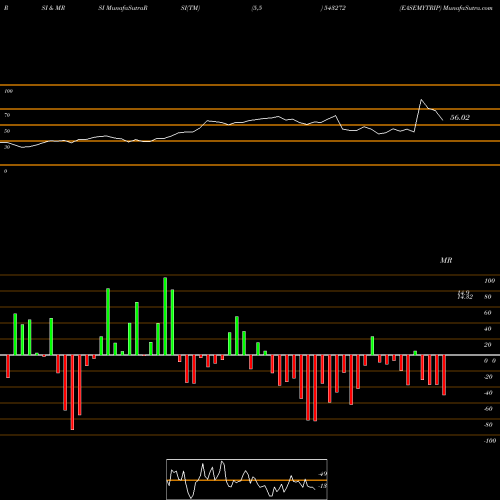Open the mini oscillator chart thumbnail

click(x=247, y=479)
